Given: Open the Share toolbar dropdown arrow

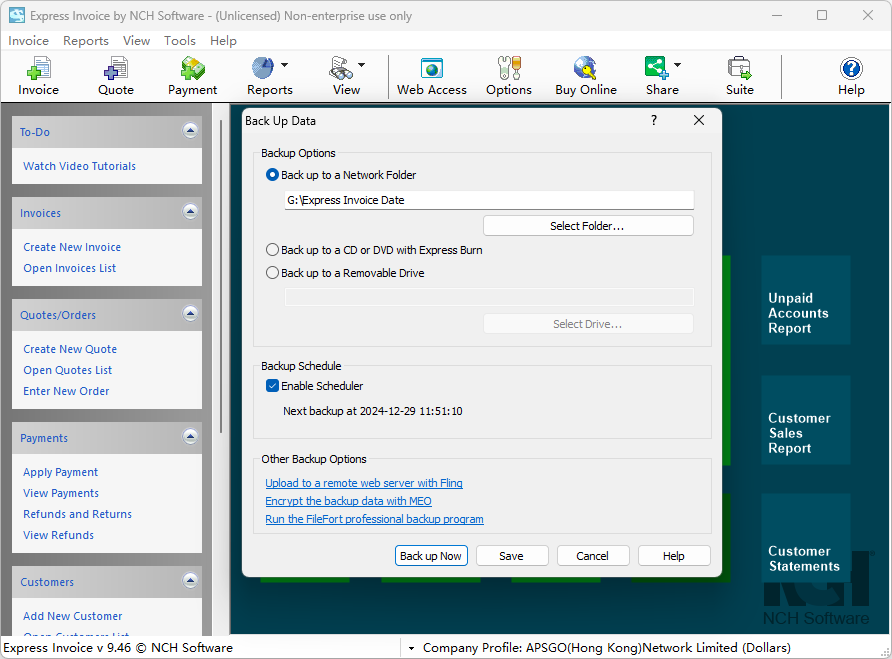Looking at the screenshot, I should (x=678, y=65).
